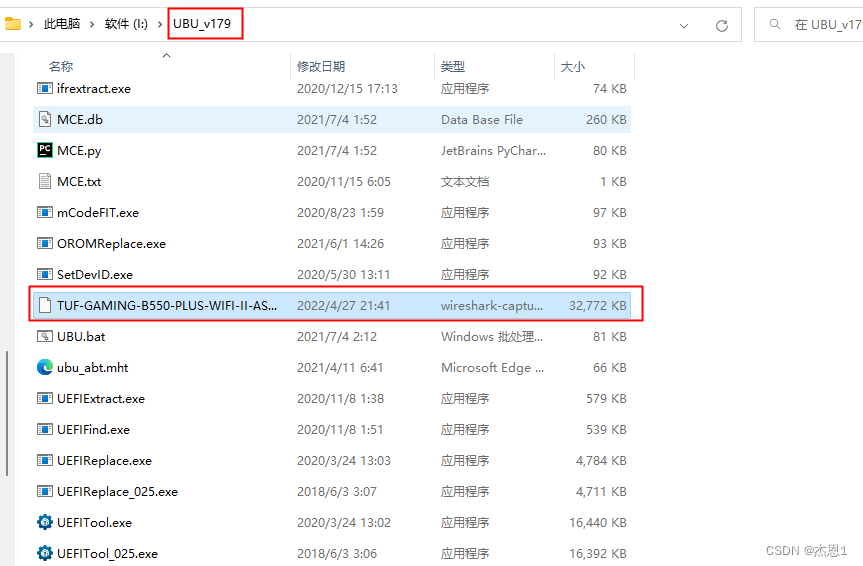Sort files by 类型 column
This screenshot has width=863, height=566.
[452, 67]
